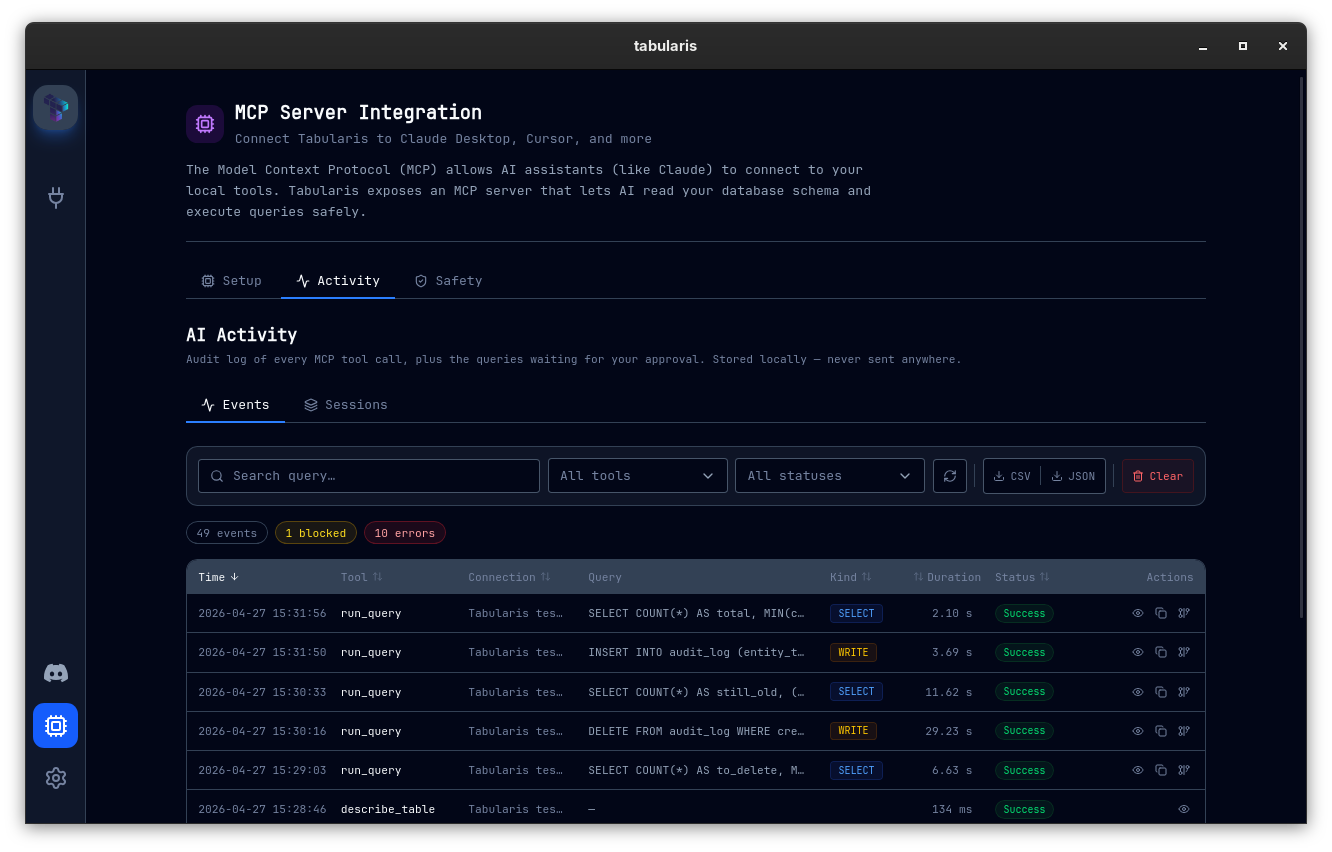This screenshot has width=1332, height=852.
Task: Show details for the describe_table event
Action: pyautogui.click(x=1183, y=809)
